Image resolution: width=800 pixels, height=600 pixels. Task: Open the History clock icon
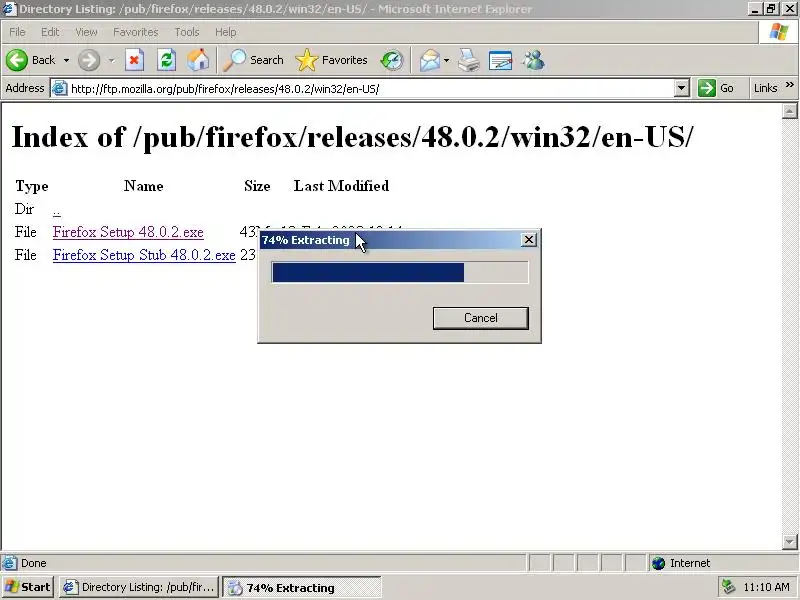[x=391, y=60]
